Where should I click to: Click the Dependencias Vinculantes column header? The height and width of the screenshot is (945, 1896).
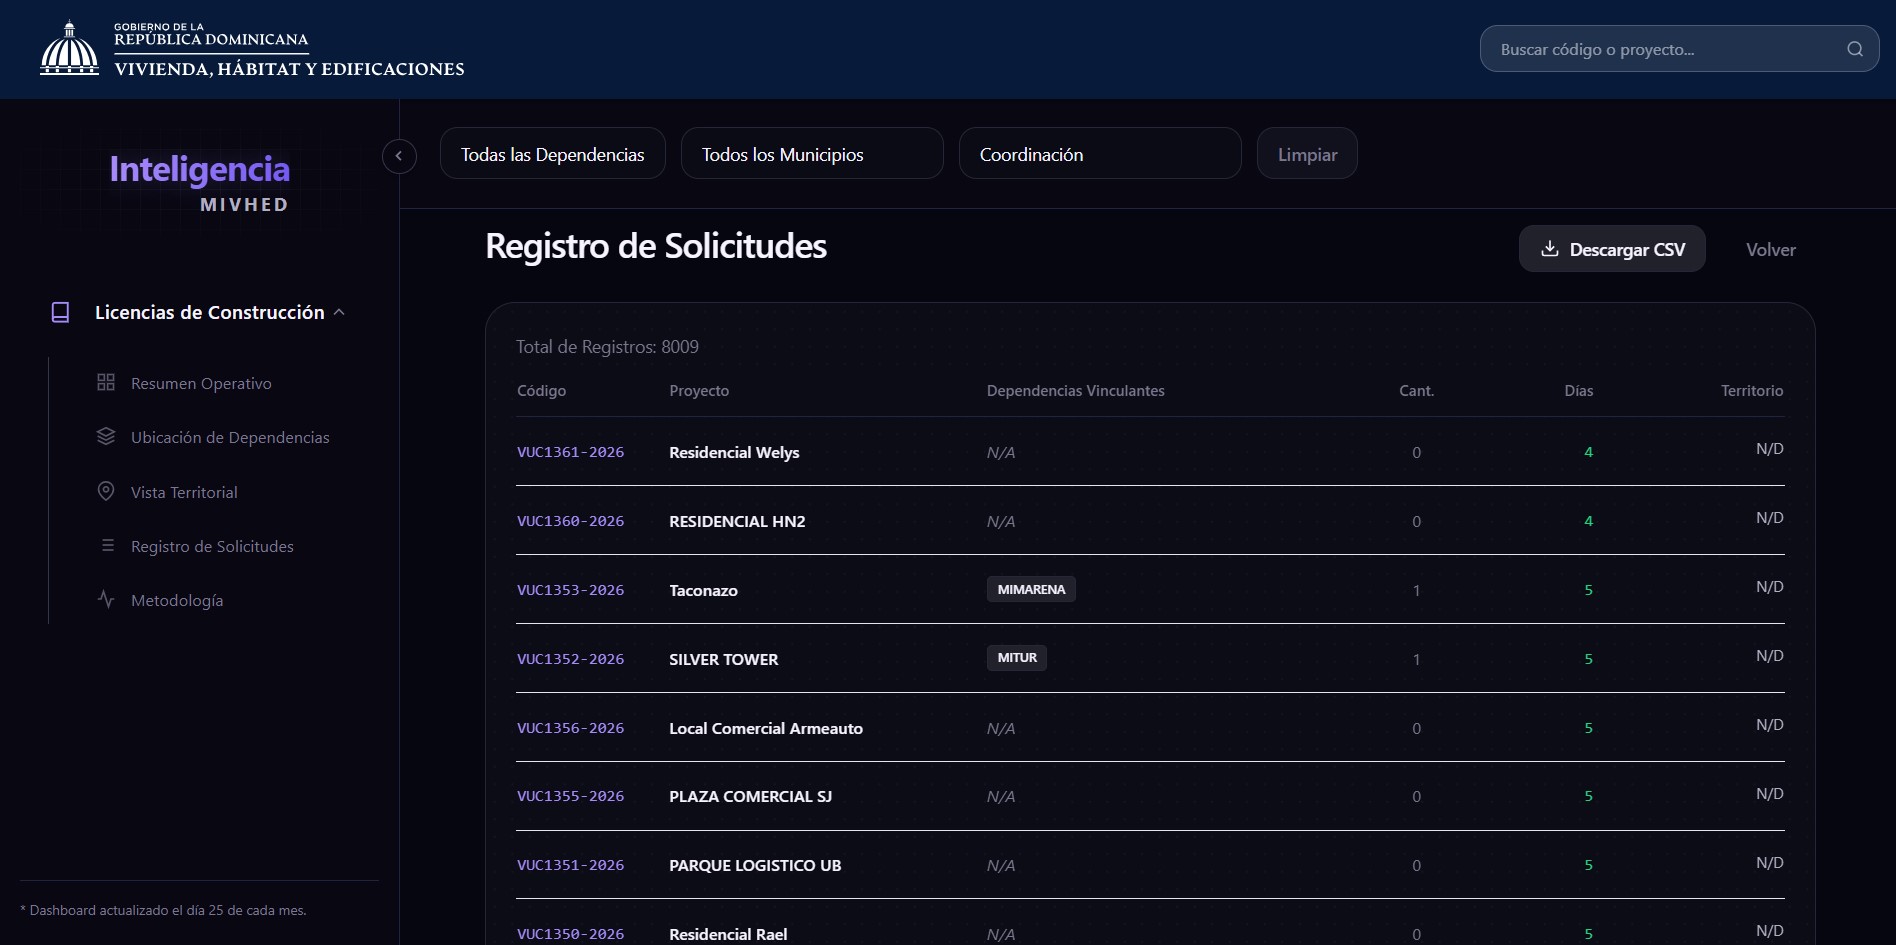[1075, 390]
